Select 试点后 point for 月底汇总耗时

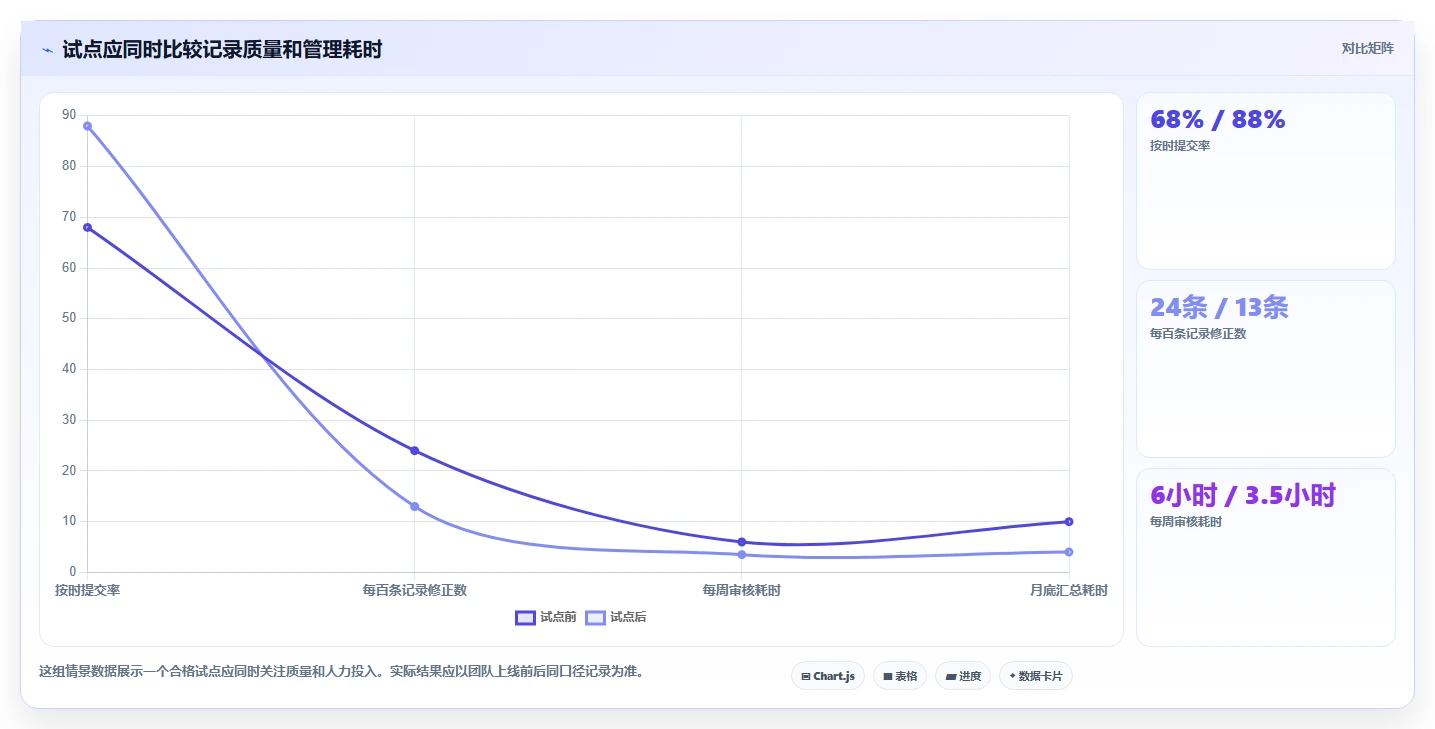coord(1069,552)
